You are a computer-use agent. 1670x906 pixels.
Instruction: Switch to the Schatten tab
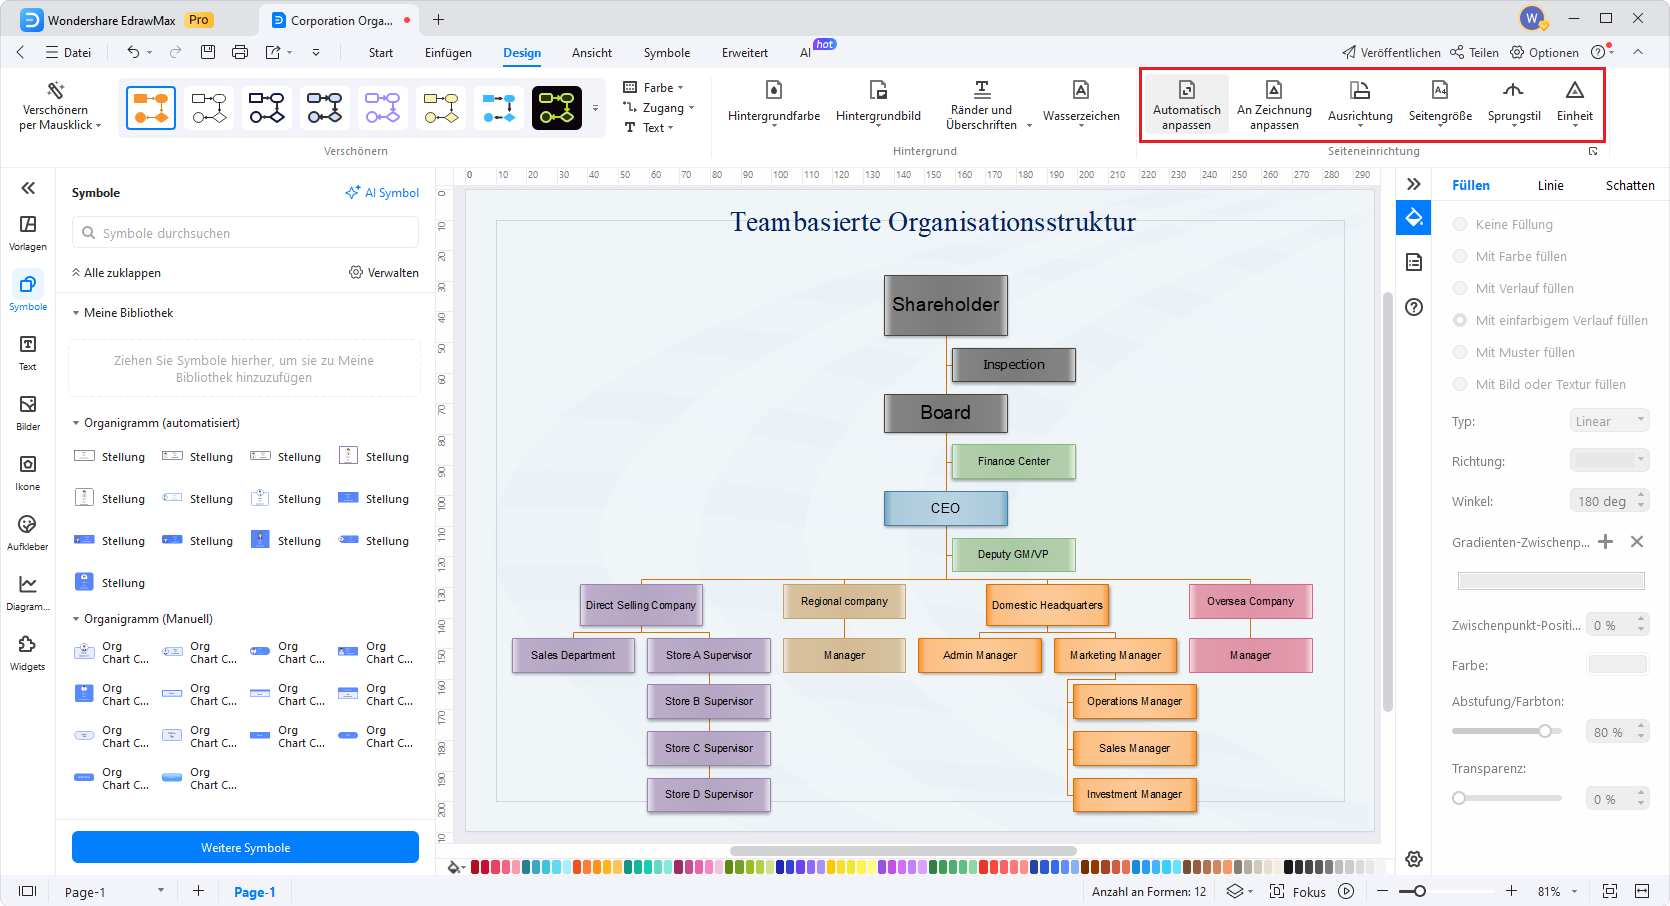(1630, 185)
